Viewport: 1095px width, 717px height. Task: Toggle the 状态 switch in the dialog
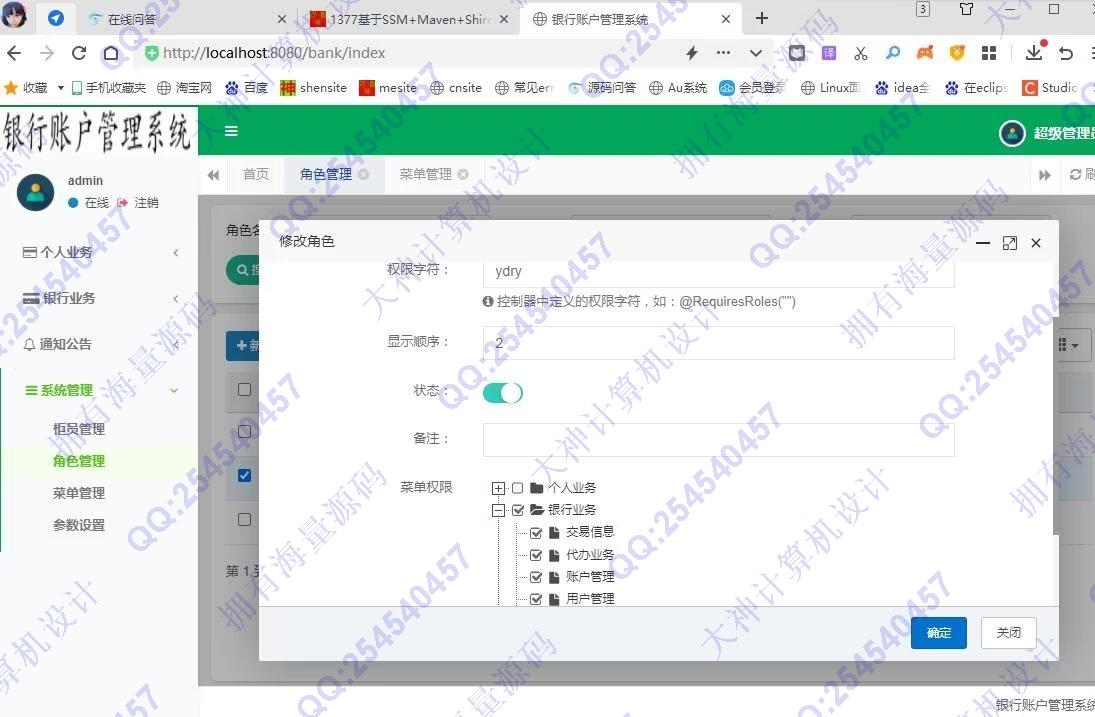pos(503,392)
